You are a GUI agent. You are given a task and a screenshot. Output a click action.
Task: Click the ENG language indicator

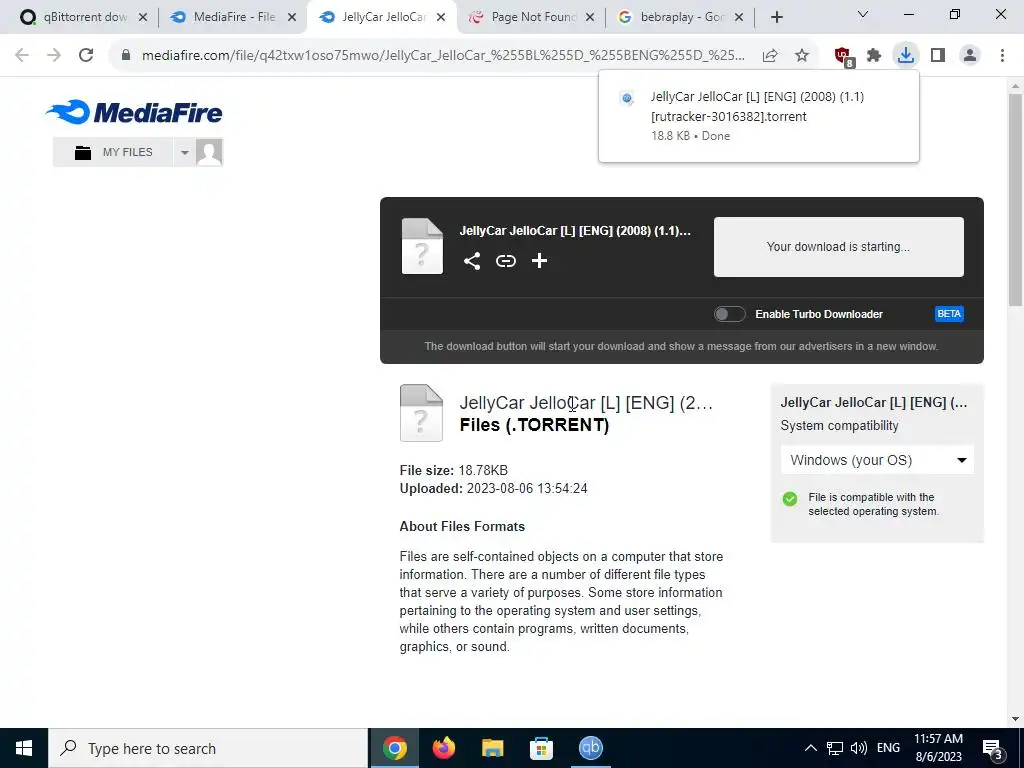[888, 748]
